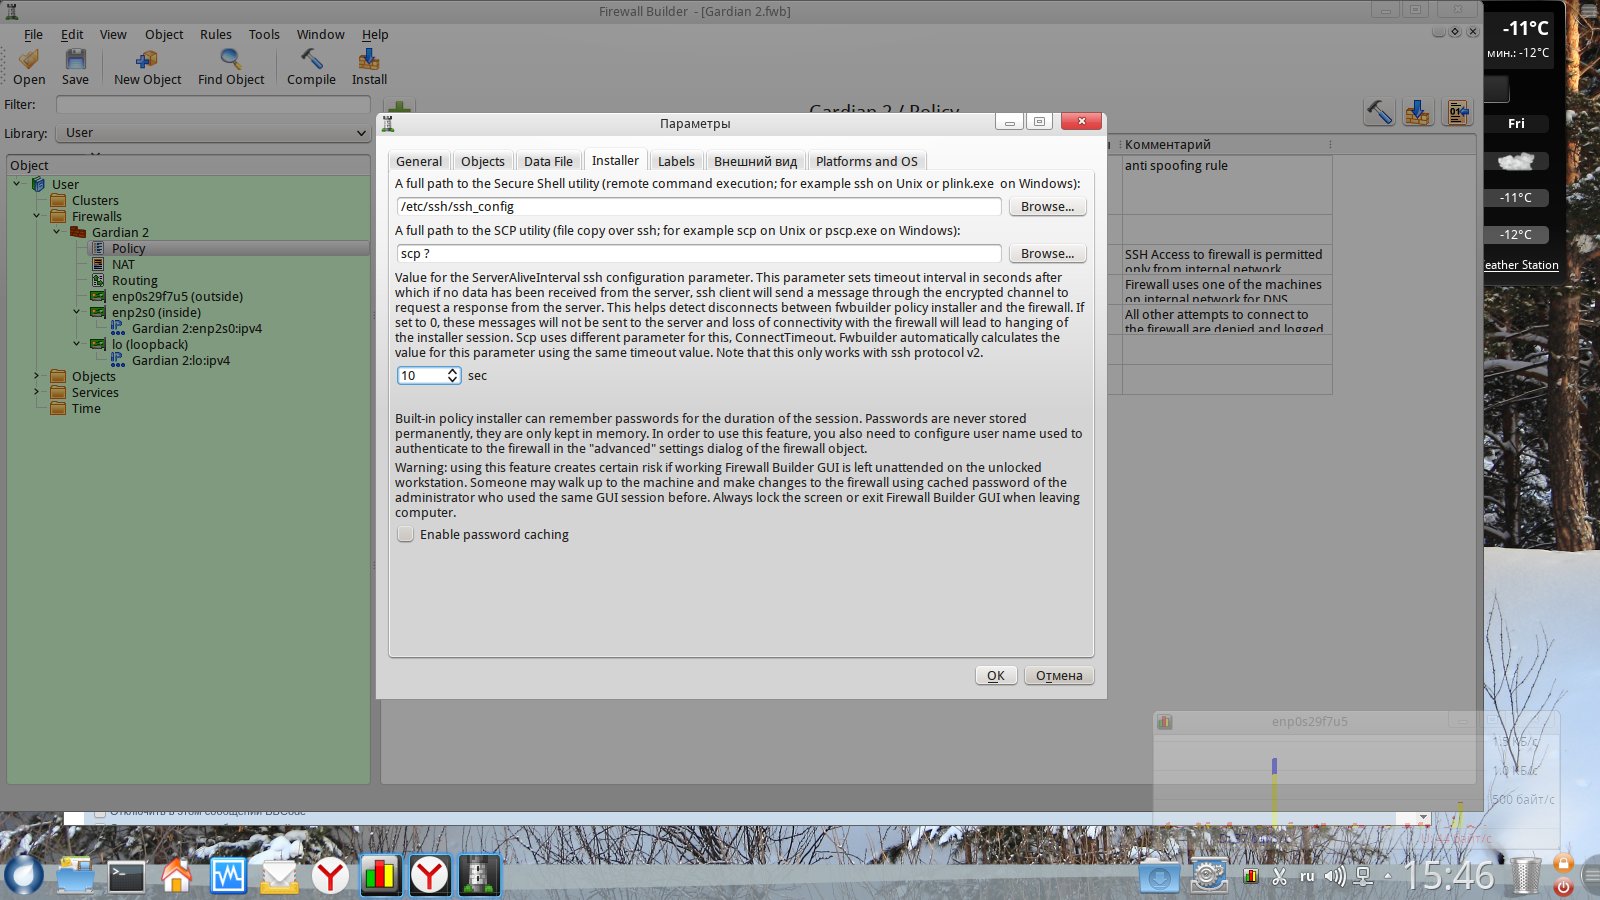
Task: Collapse the Gardian 2 firewall node
Action: (x=57, y=232)
